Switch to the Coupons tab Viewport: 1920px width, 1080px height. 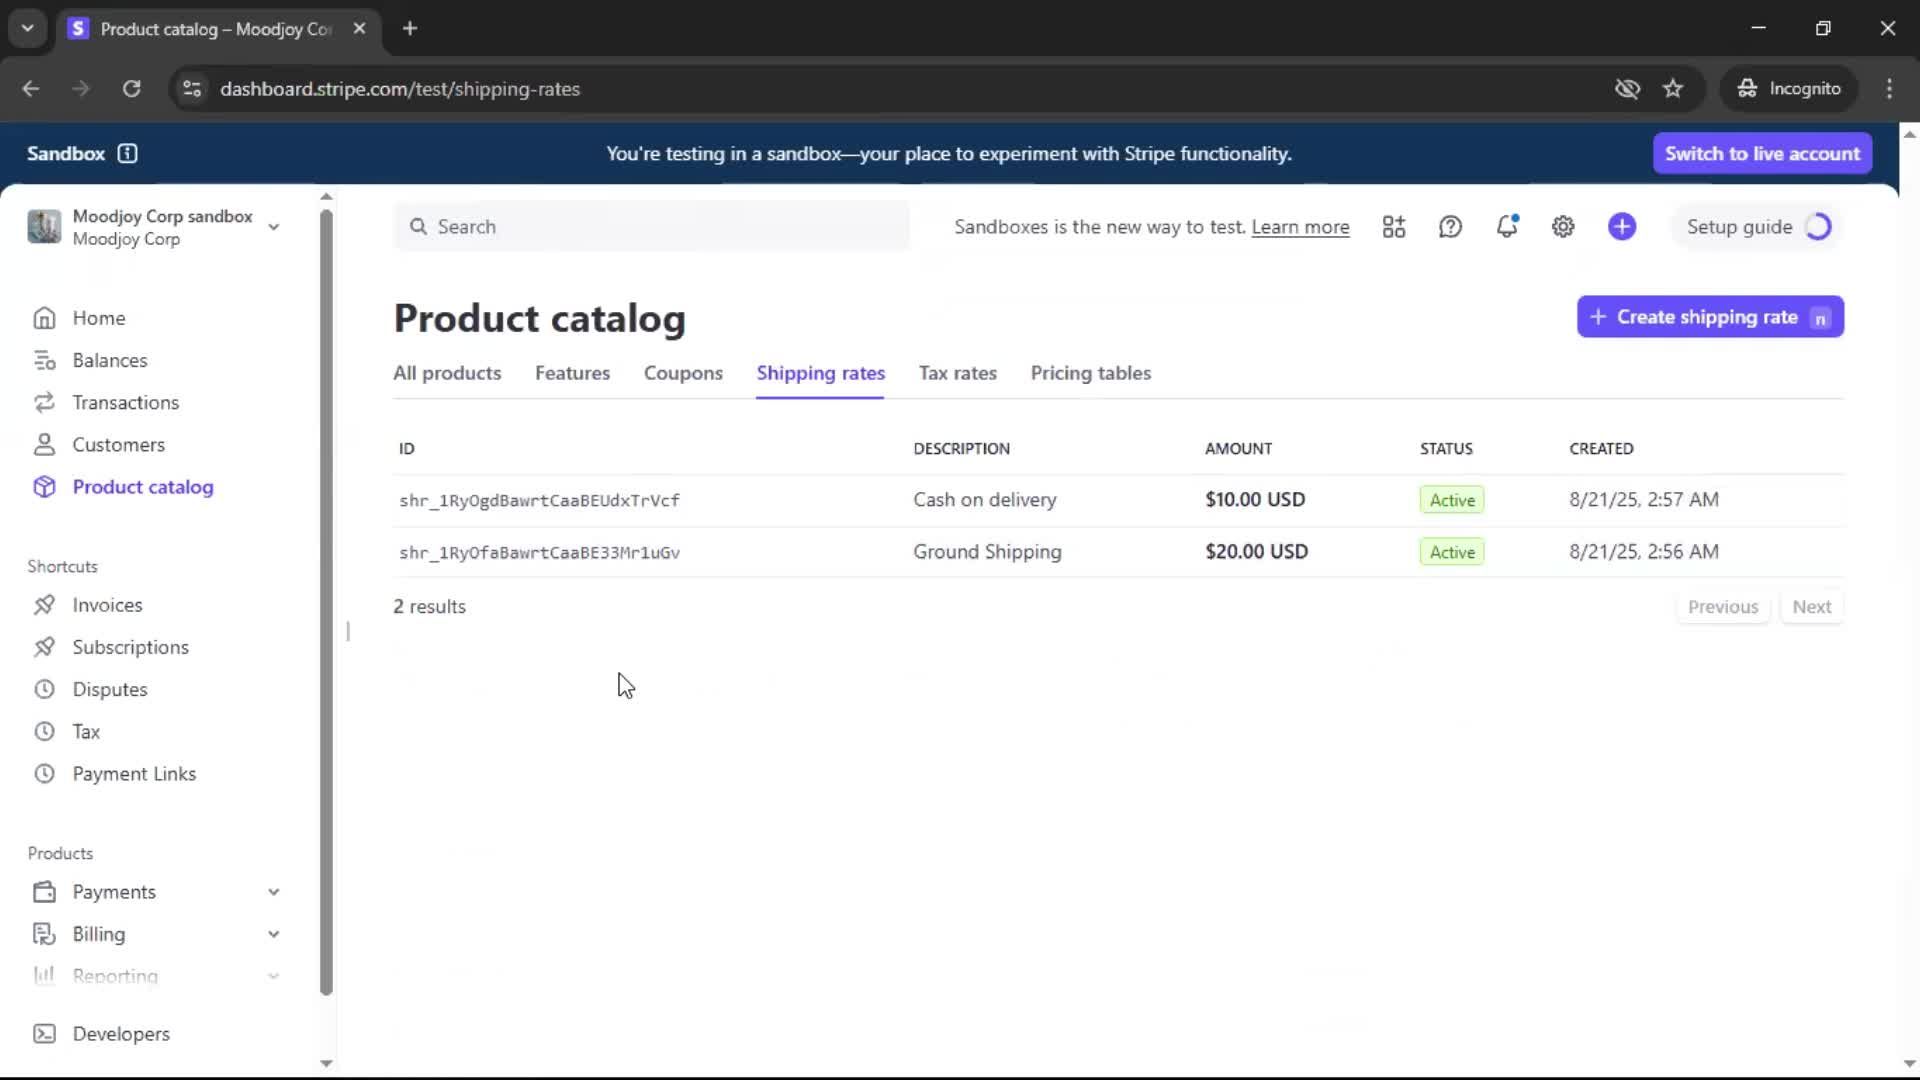(x=683, y=373)
